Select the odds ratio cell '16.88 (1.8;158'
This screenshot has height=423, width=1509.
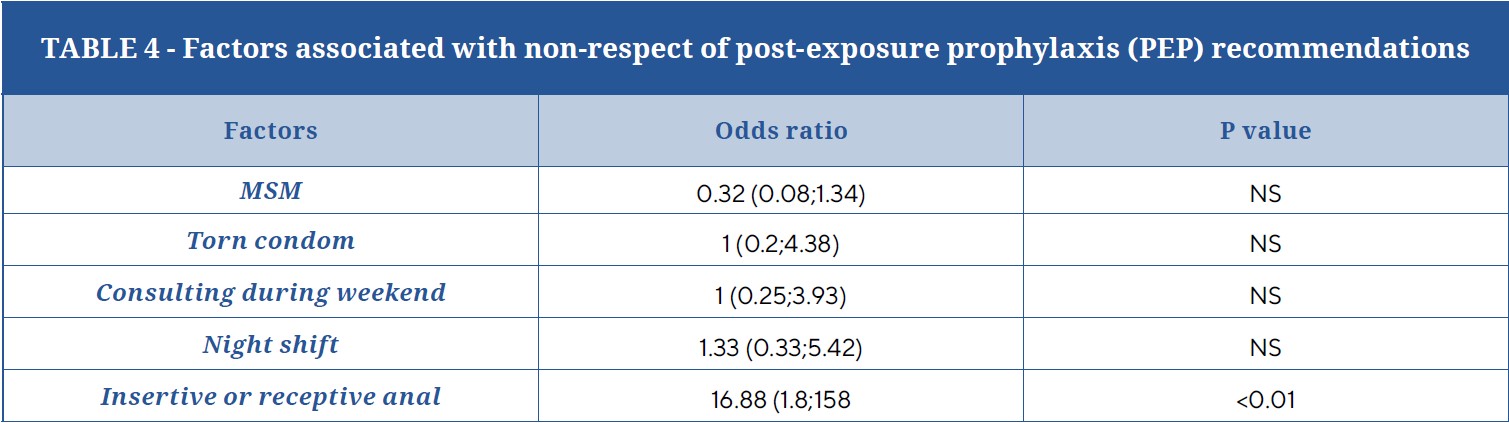(x=781, y=400)
